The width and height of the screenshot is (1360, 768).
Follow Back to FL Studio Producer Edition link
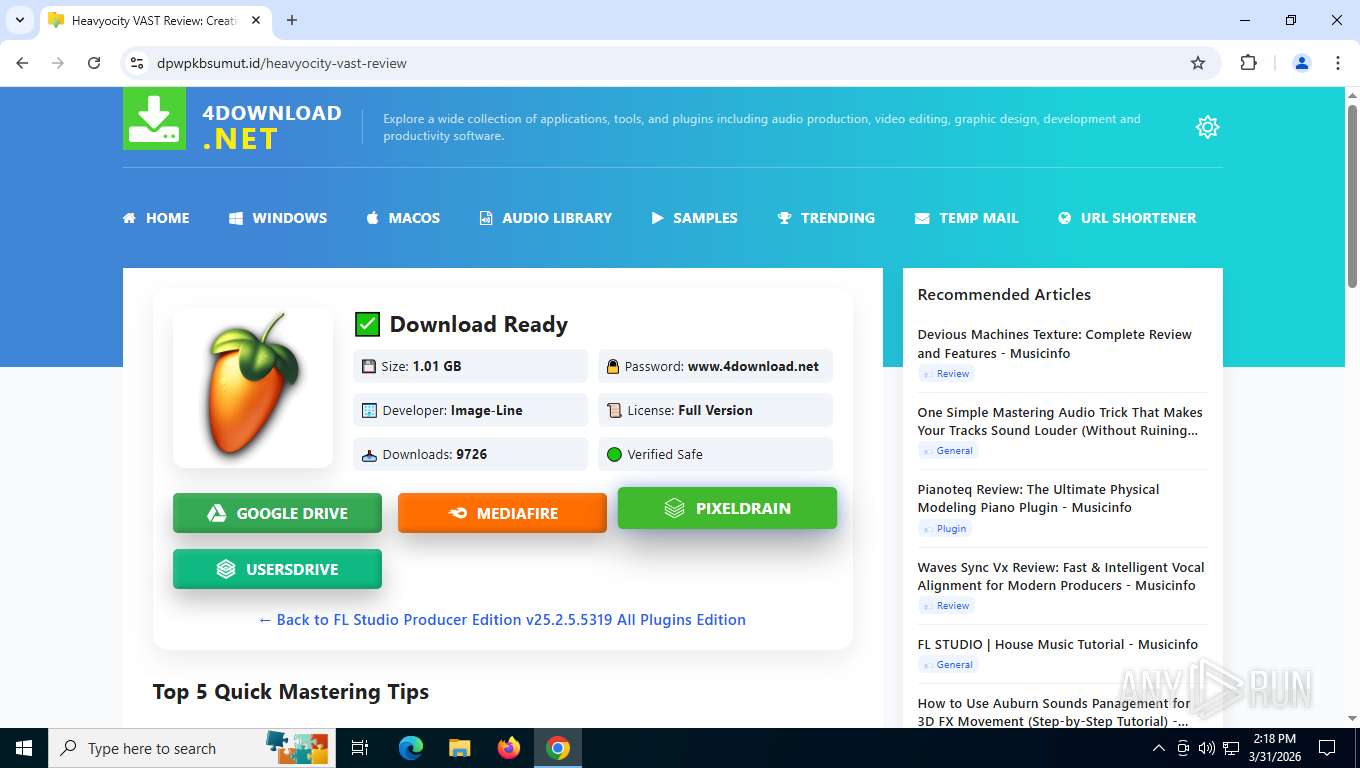502,620
